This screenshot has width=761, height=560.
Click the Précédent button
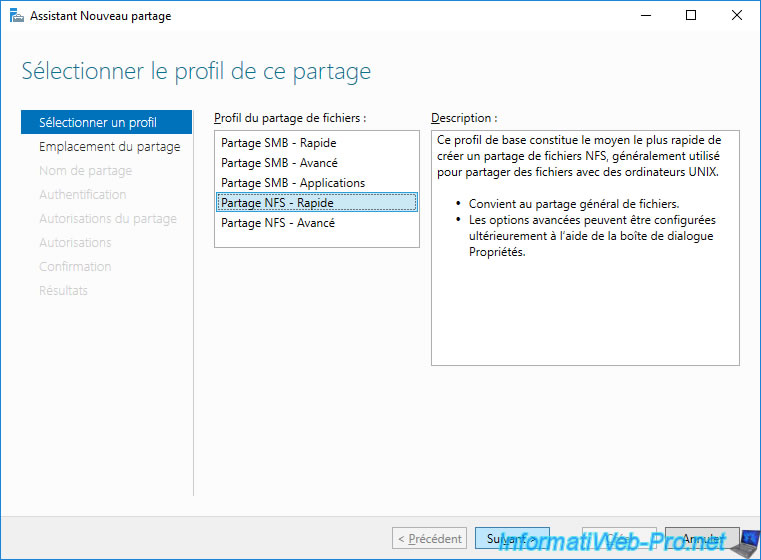click(430, 538)
